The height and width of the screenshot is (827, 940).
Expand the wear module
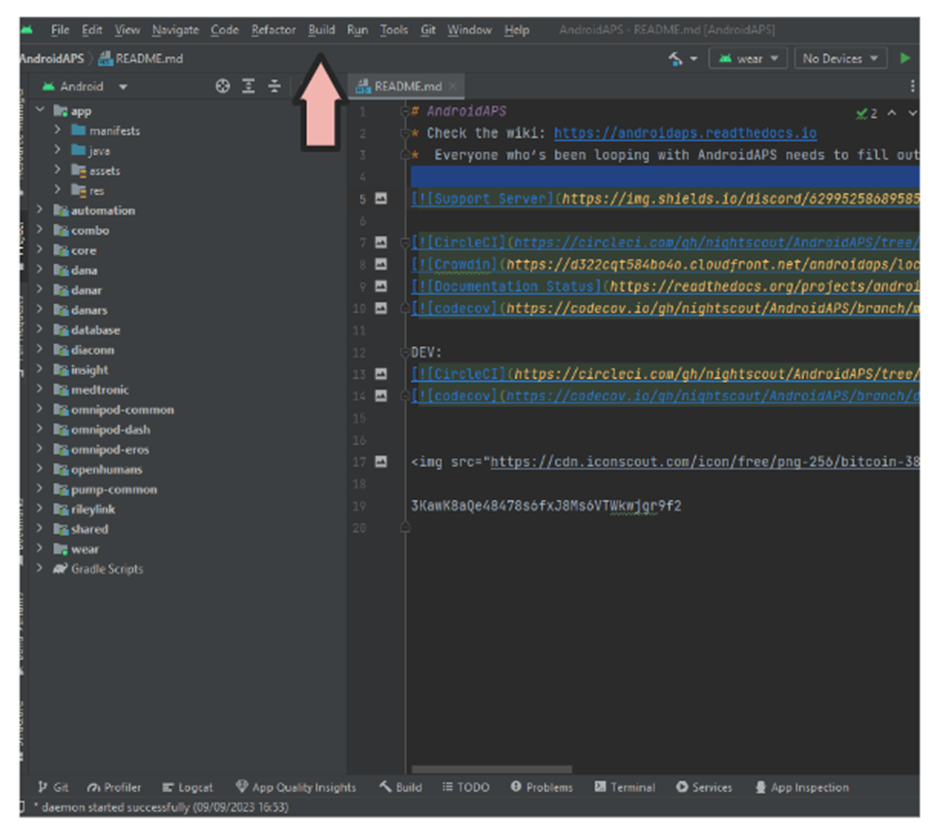[x=40, y=548]
